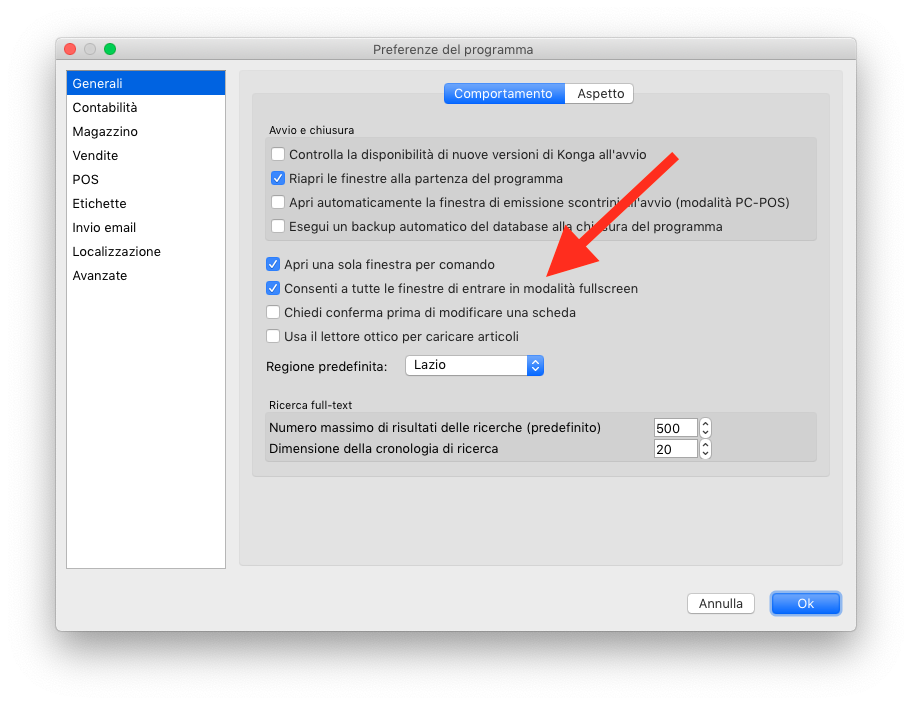
Task: Click the max results field showing 500
Action: coord(675,428)
